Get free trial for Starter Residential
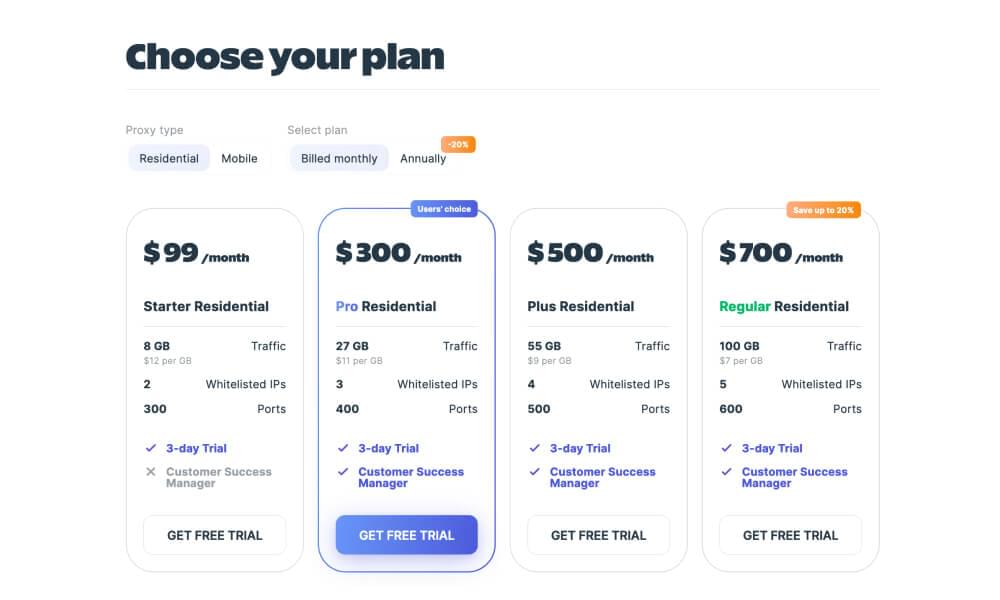Screen dimensions: 1000x600 coord(214,535)
